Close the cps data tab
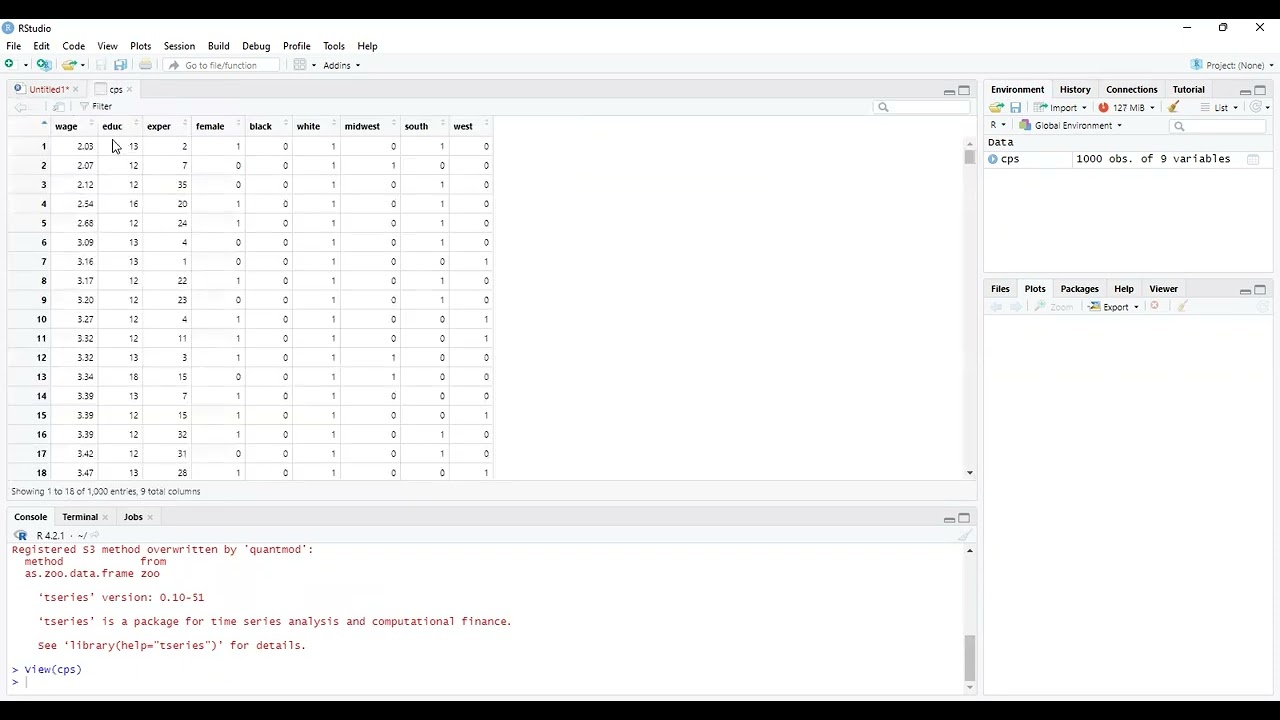 (x=129, y=90)
